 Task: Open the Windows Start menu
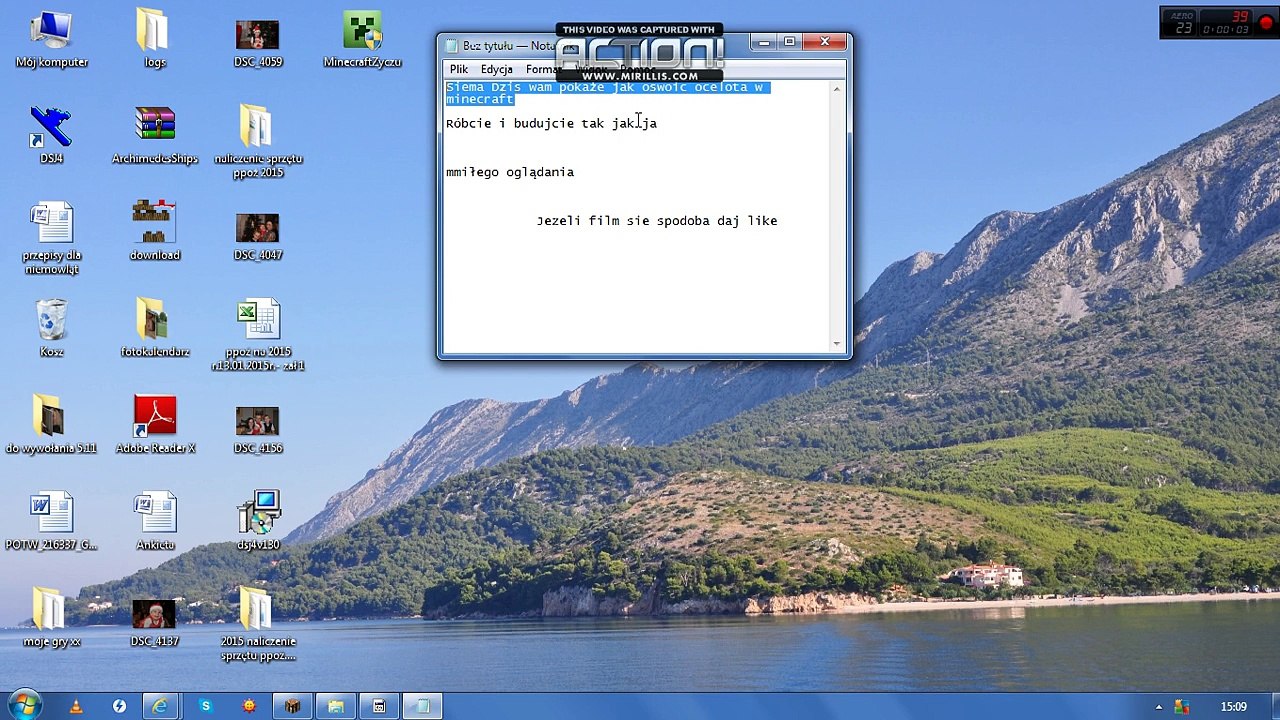point(23,706)
